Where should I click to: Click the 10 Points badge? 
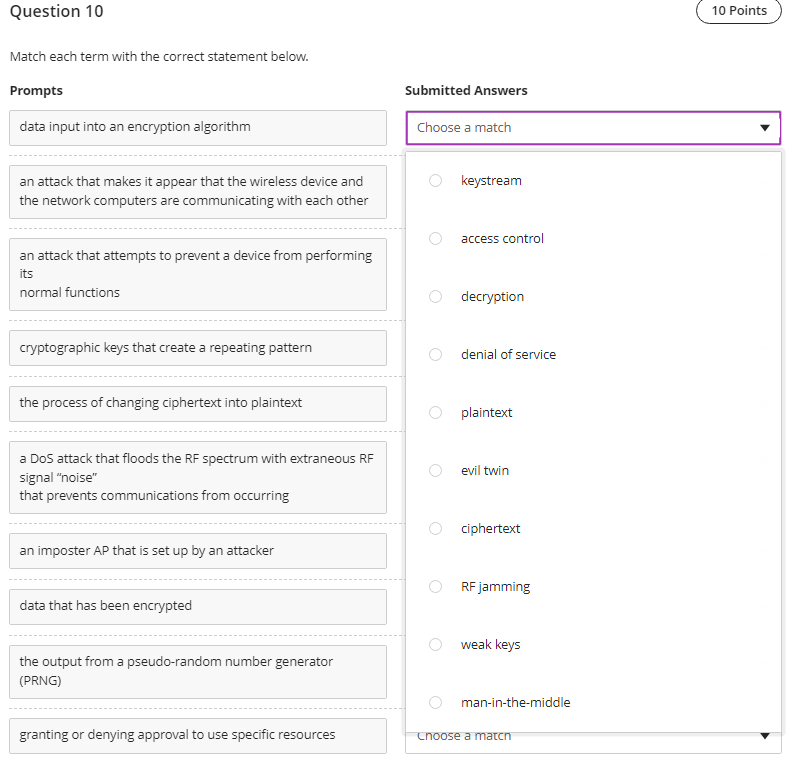click(739, 11)
